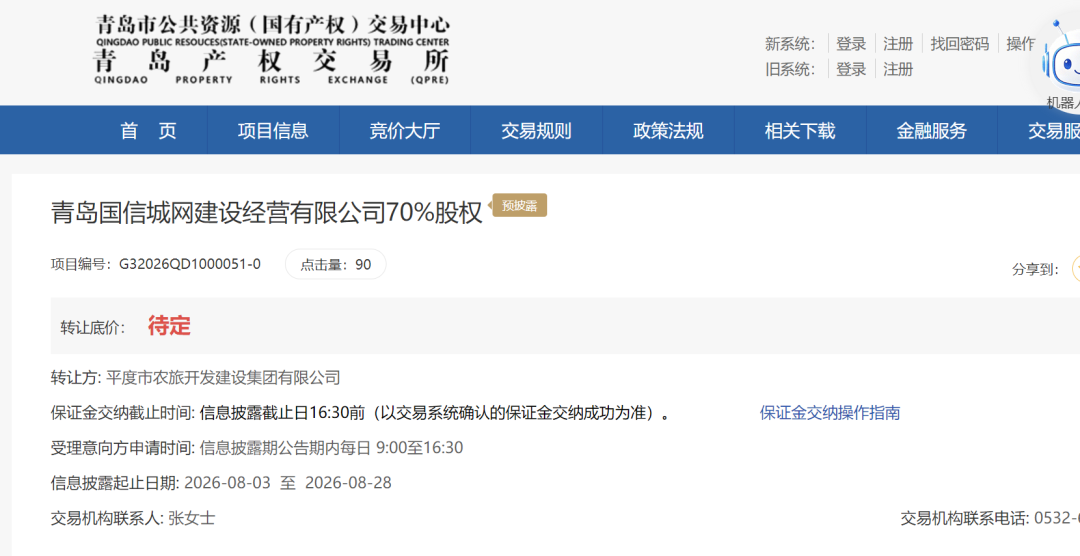Click the 操作 link at top right
The width and height of the screenshot is (1080, 556).
pyautogui.click(x=1021, y=44)
